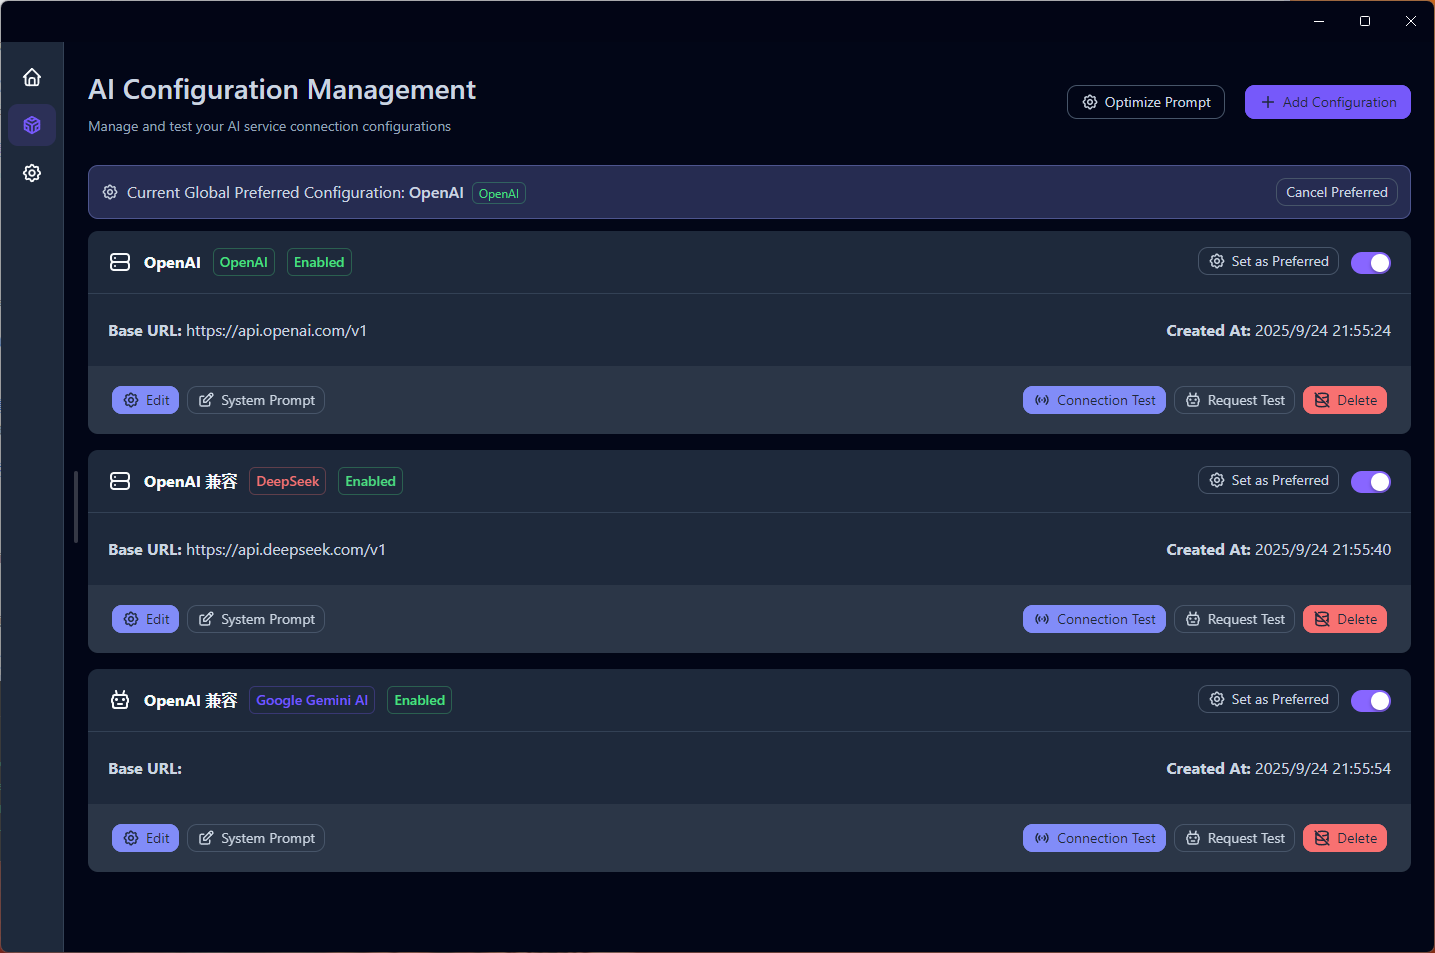This screenshot has width=1435, height=953.
Task: Click the gear icon in the preferred configuration banner
Action: (110, 192)
